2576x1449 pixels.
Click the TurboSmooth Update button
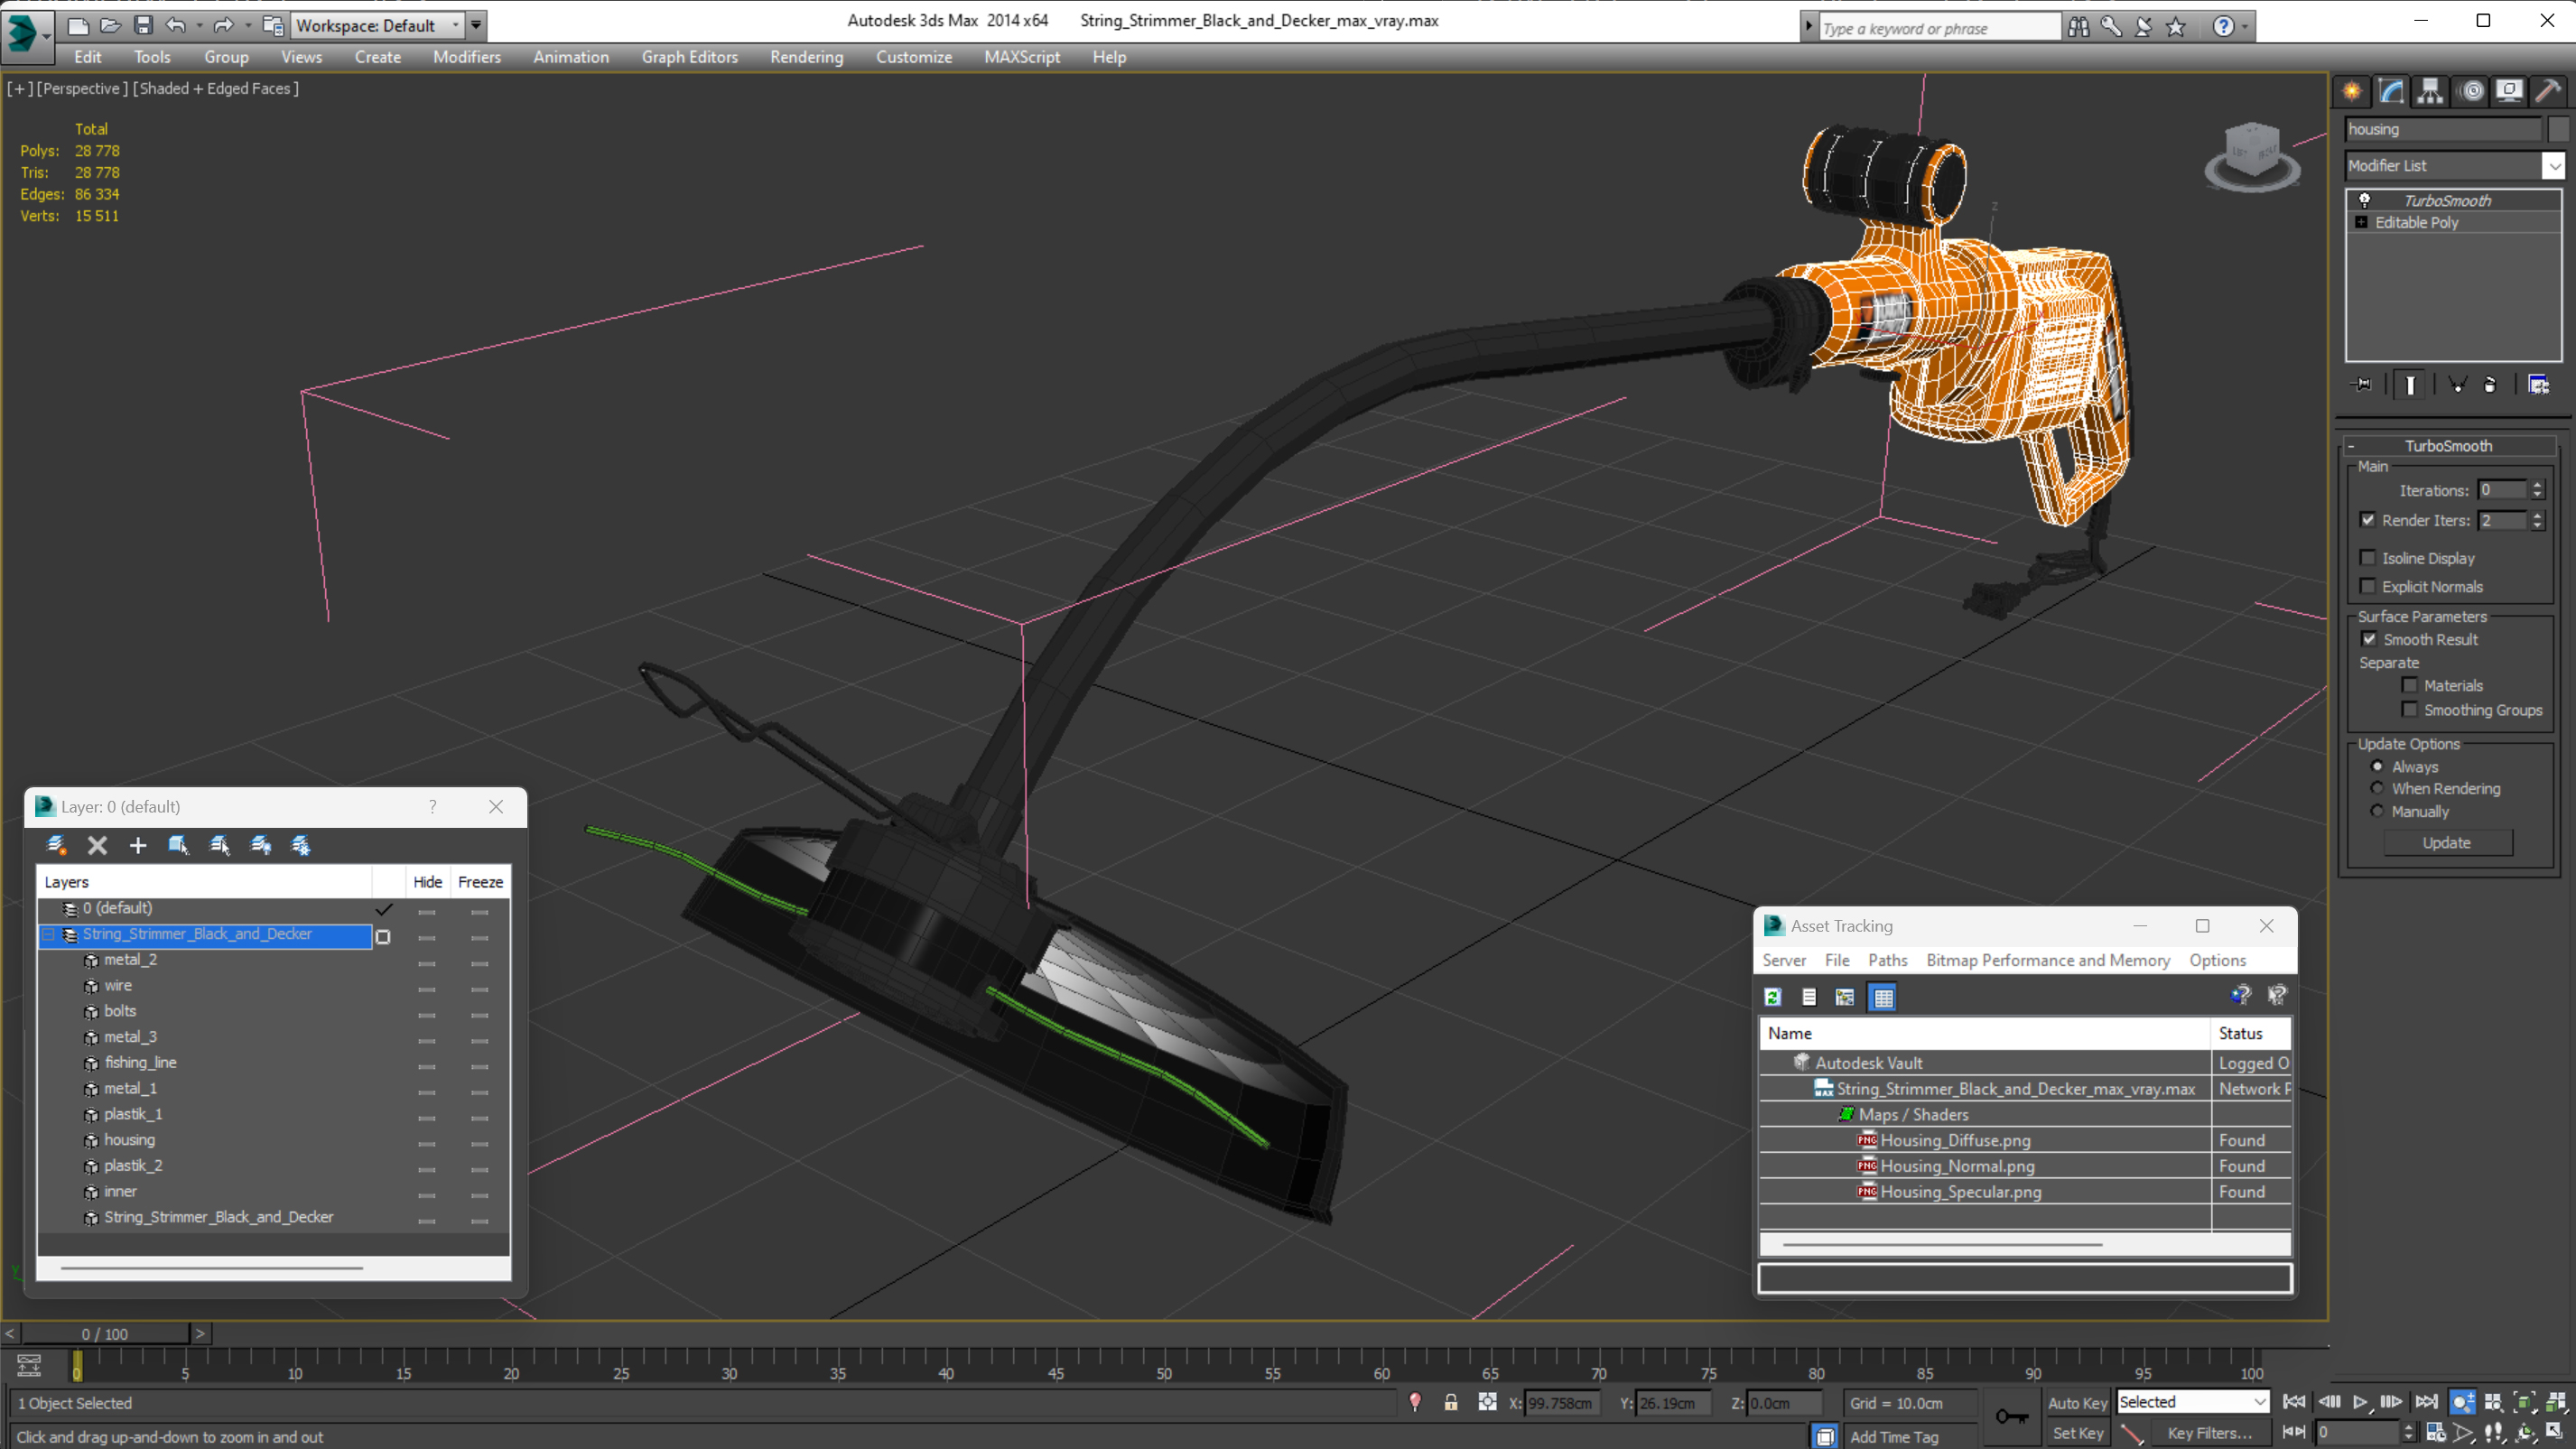2446,843
